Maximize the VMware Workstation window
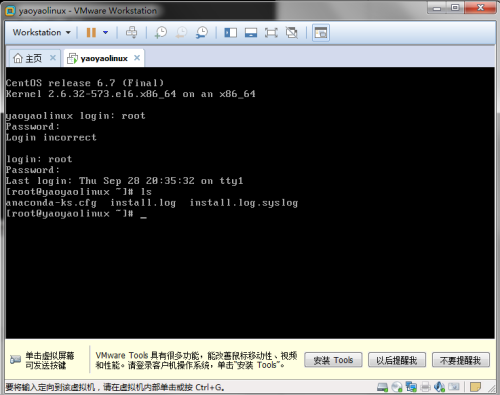Screen dimensions: 500x395 (455, 7)
